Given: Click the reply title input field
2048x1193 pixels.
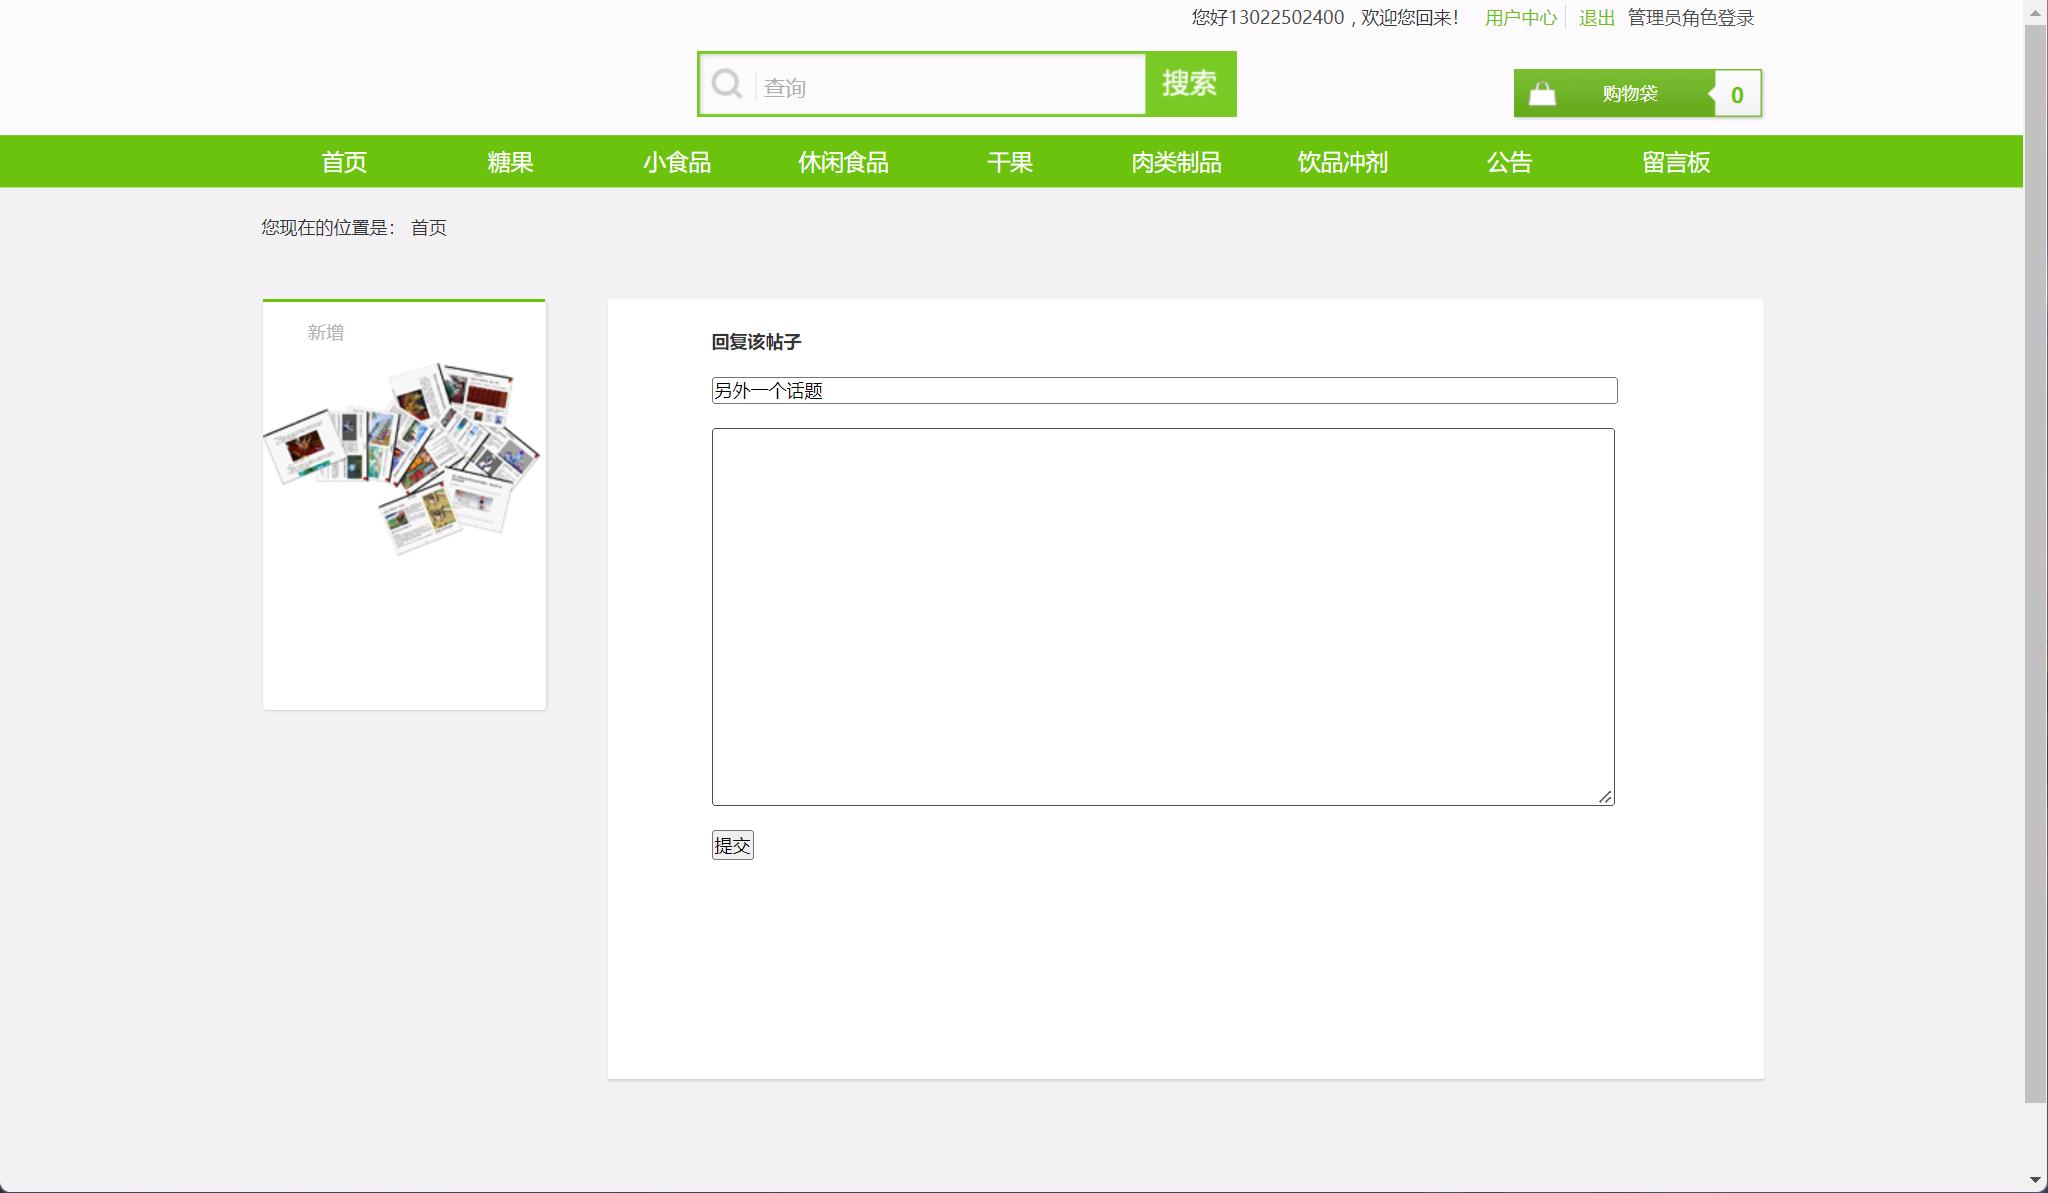Looking at the screenshot, I should pos(1164,391).
